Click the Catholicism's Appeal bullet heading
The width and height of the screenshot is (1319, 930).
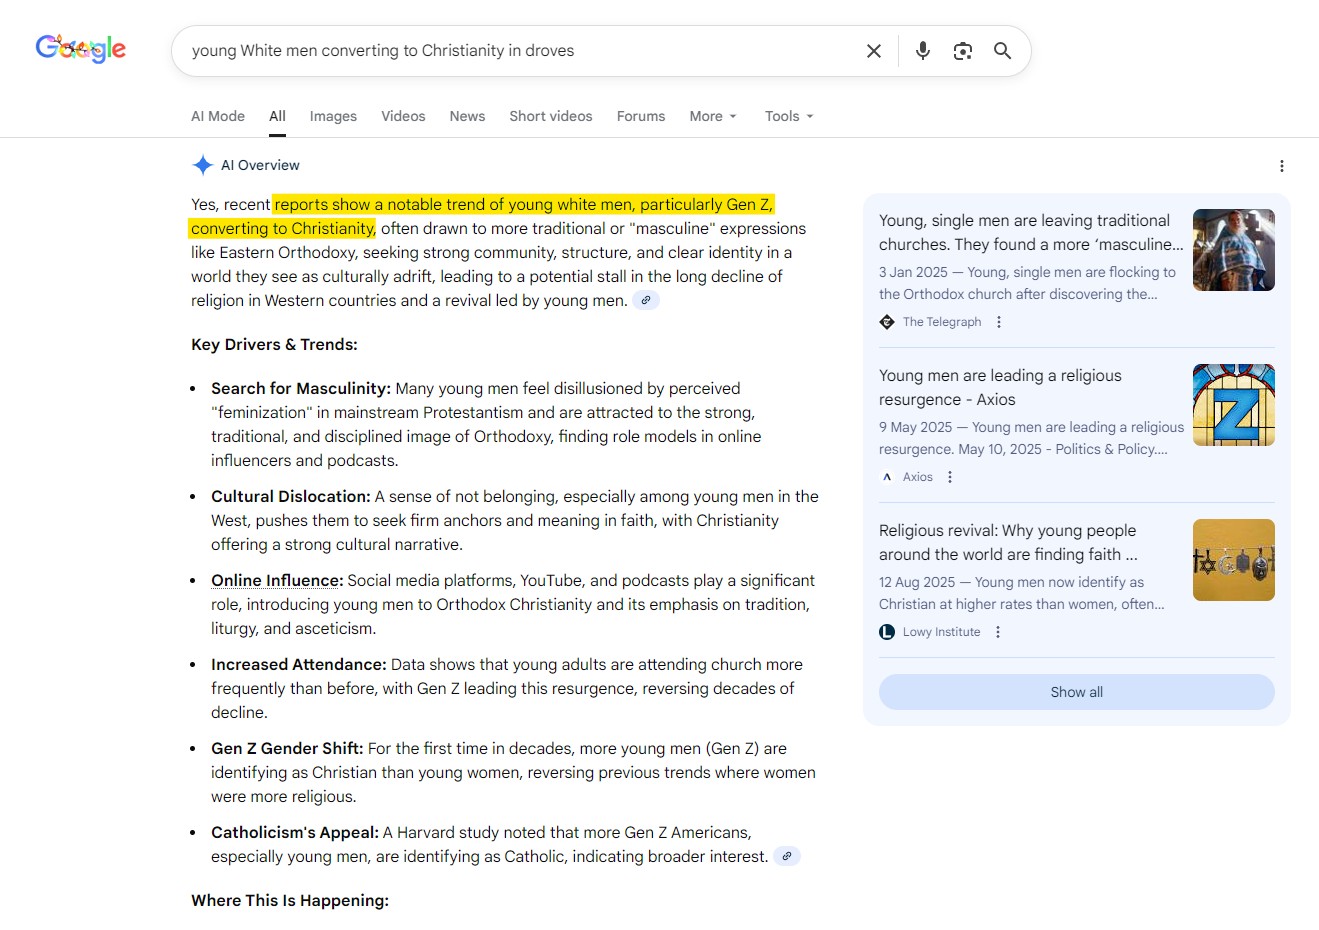coord(295,832)
